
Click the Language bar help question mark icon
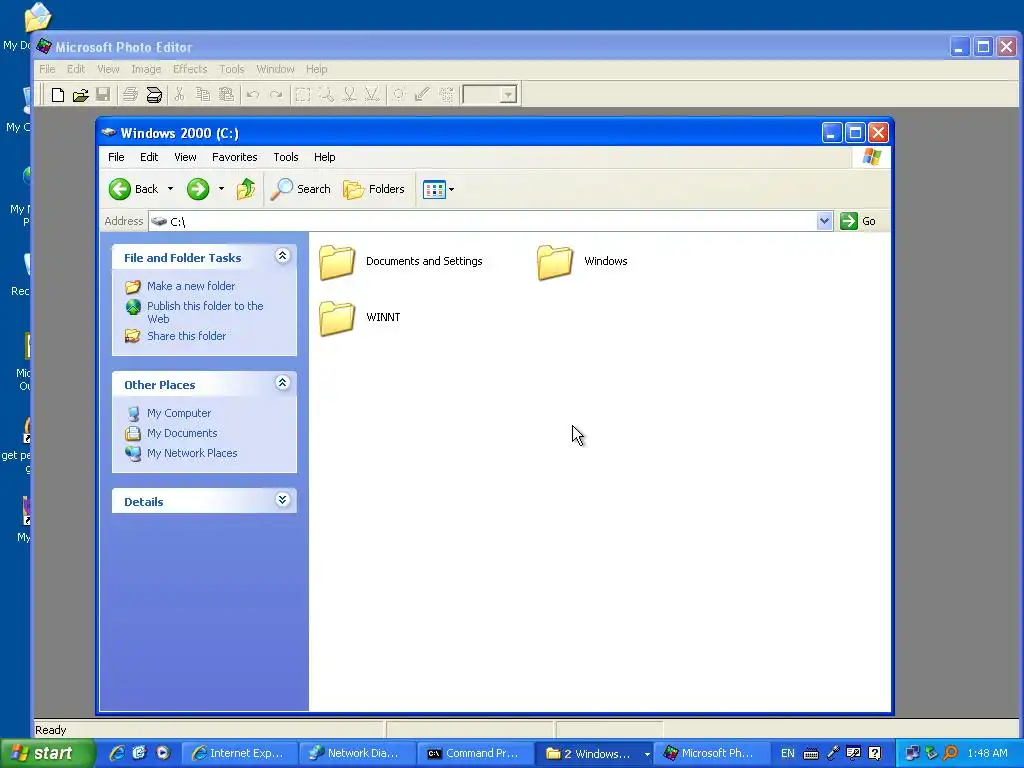point(875,754)
